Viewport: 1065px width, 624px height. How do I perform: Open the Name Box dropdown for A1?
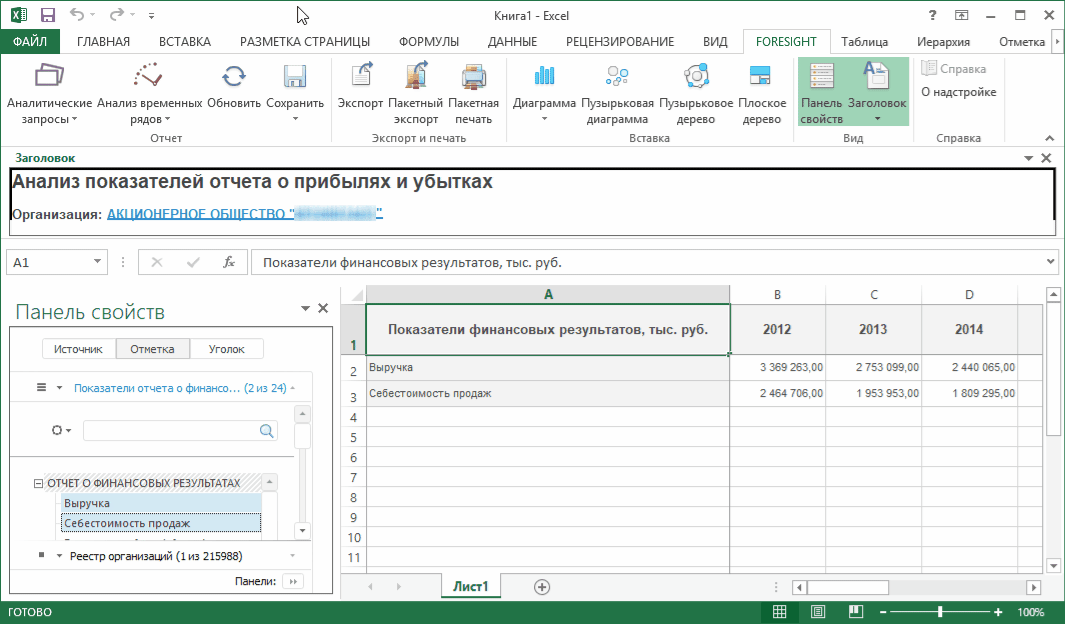point(98,262)
